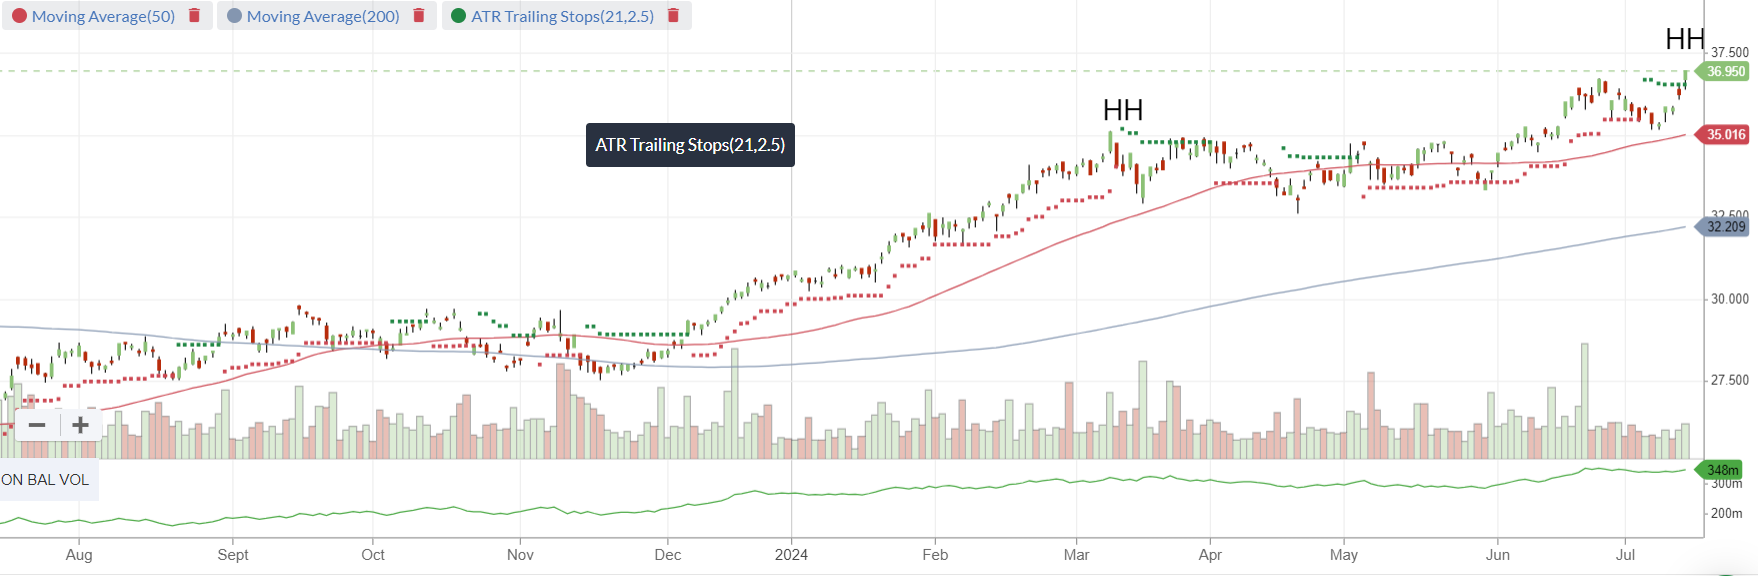Viewport: 1758px width, 576px height.
Task: Click the Jul label on the time axis
Action: [1626, 555]
